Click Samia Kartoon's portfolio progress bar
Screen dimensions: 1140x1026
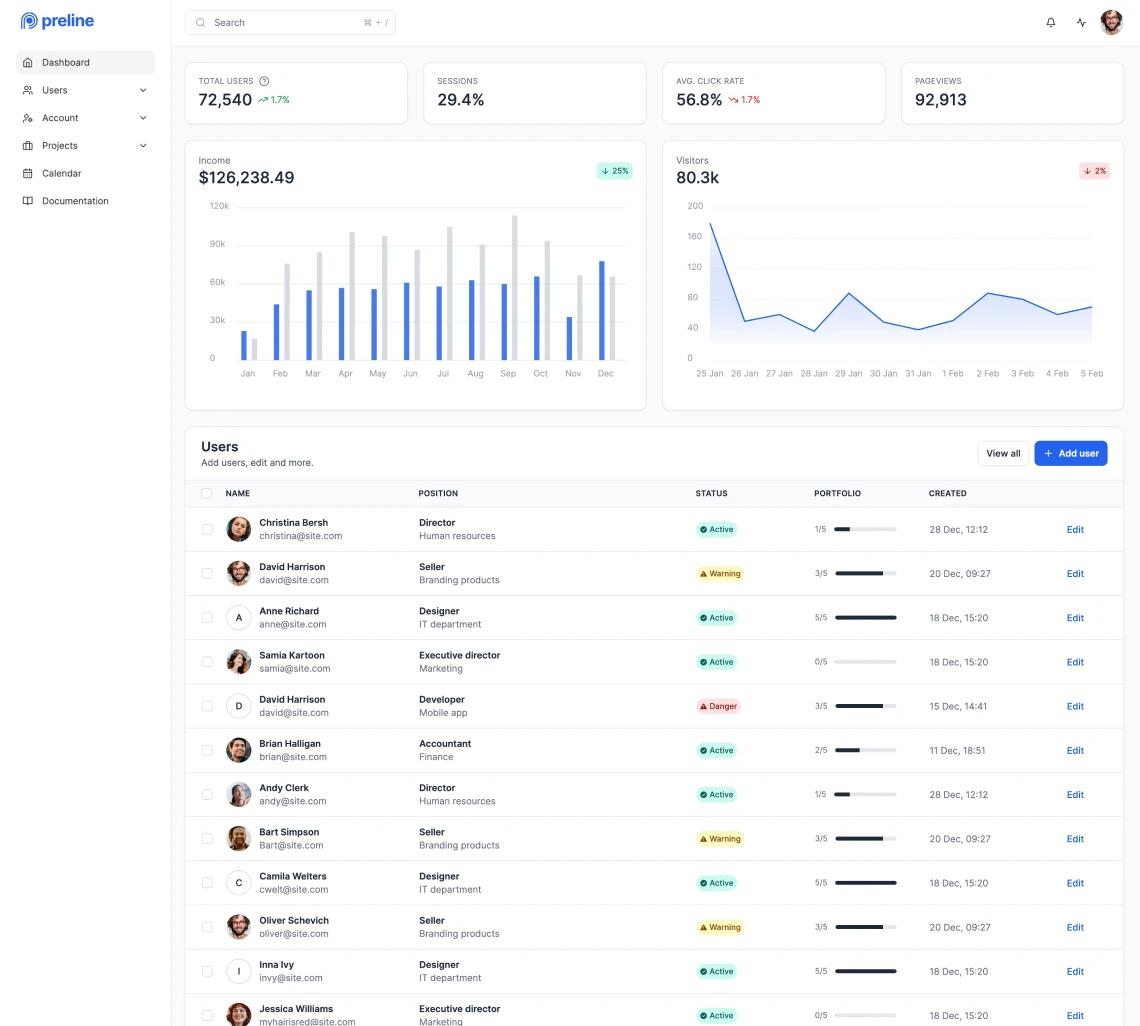tap(866, 661)
